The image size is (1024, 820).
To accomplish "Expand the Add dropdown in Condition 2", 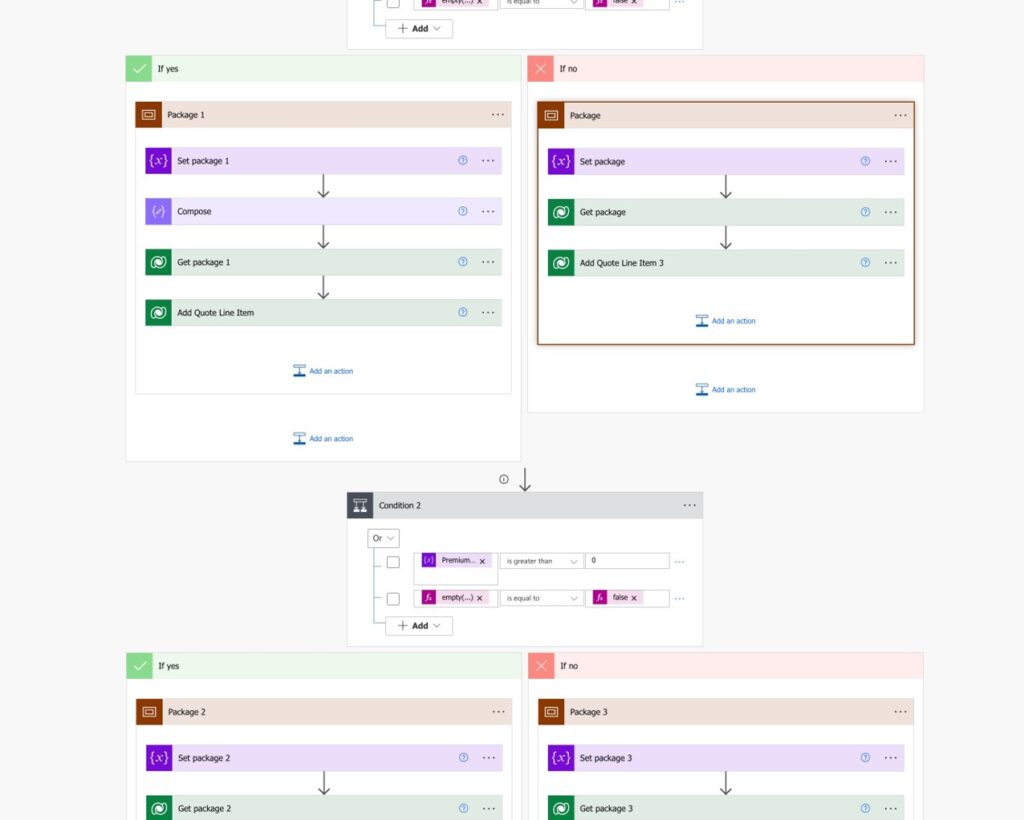I will click(x=419, y=626).
